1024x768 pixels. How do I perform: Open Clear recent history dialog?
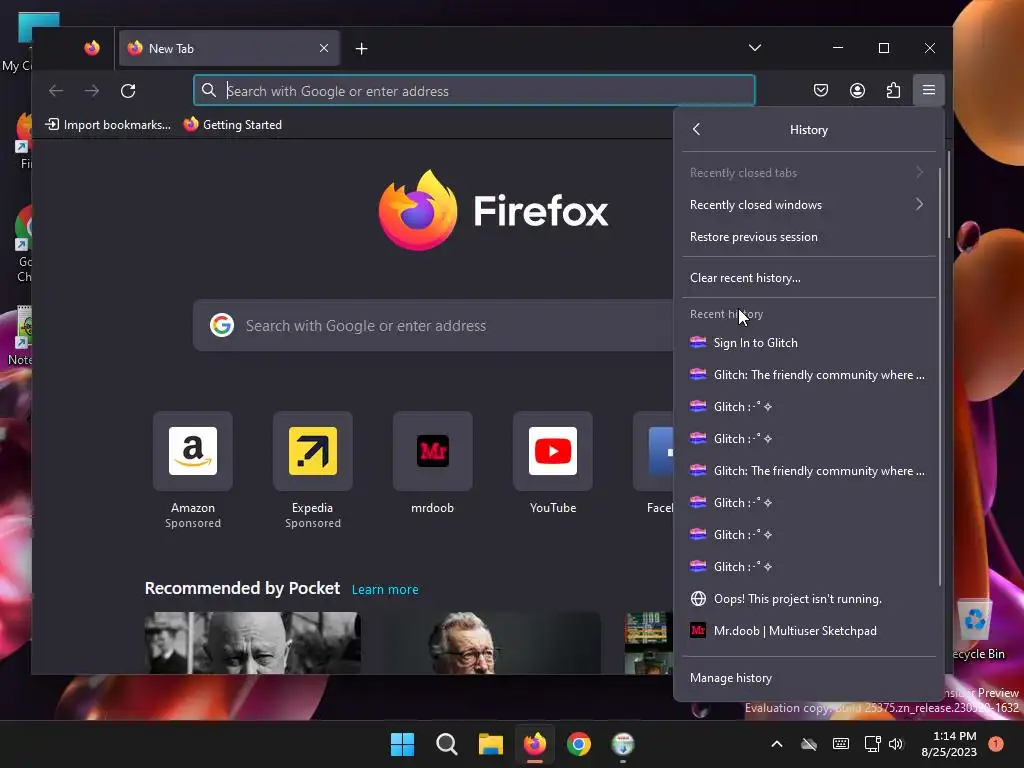click(x=808, y=278)
